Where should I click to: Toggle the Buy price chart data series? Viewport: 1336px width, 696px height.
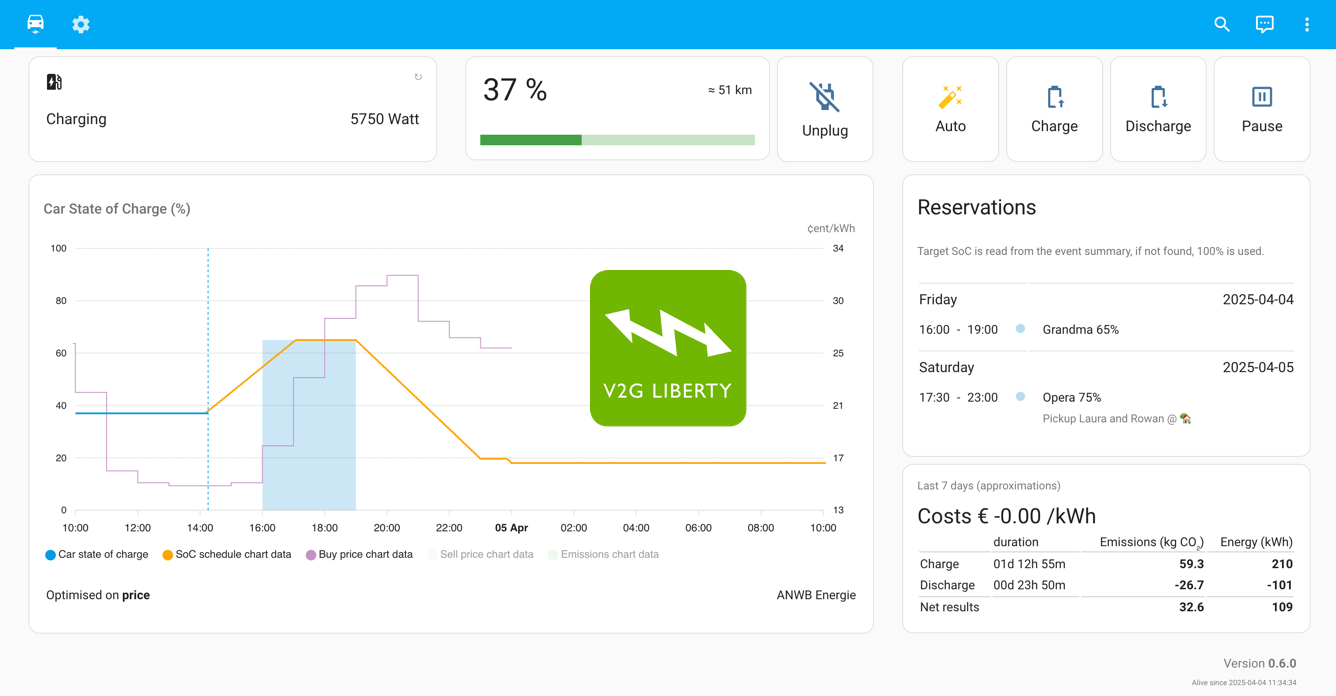coord(358,554)
